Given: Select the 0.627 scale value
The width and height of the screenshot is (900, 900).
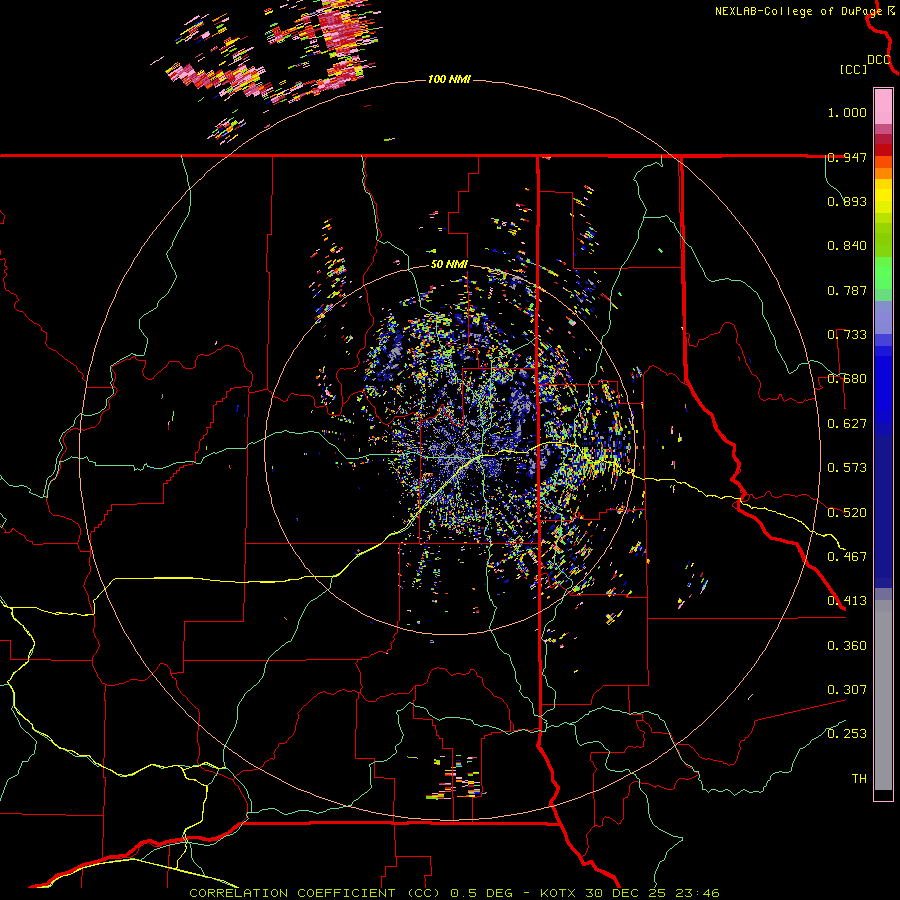Looking at the screenshot, I should [x=847, y=424].
